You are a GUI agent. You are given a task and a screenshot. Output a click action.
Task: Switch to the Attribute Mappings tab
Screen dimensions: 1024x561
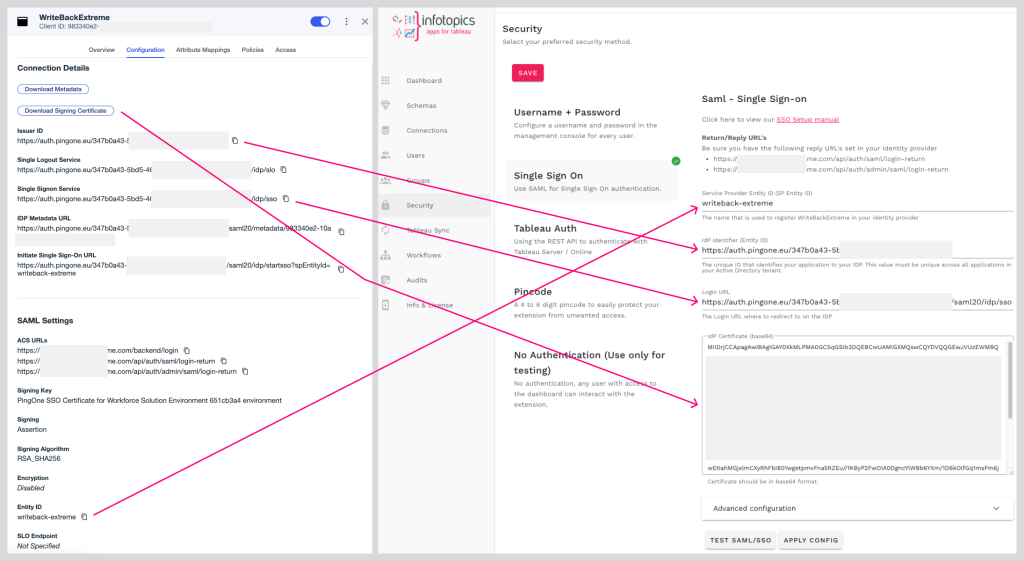(x=203, y=49)
